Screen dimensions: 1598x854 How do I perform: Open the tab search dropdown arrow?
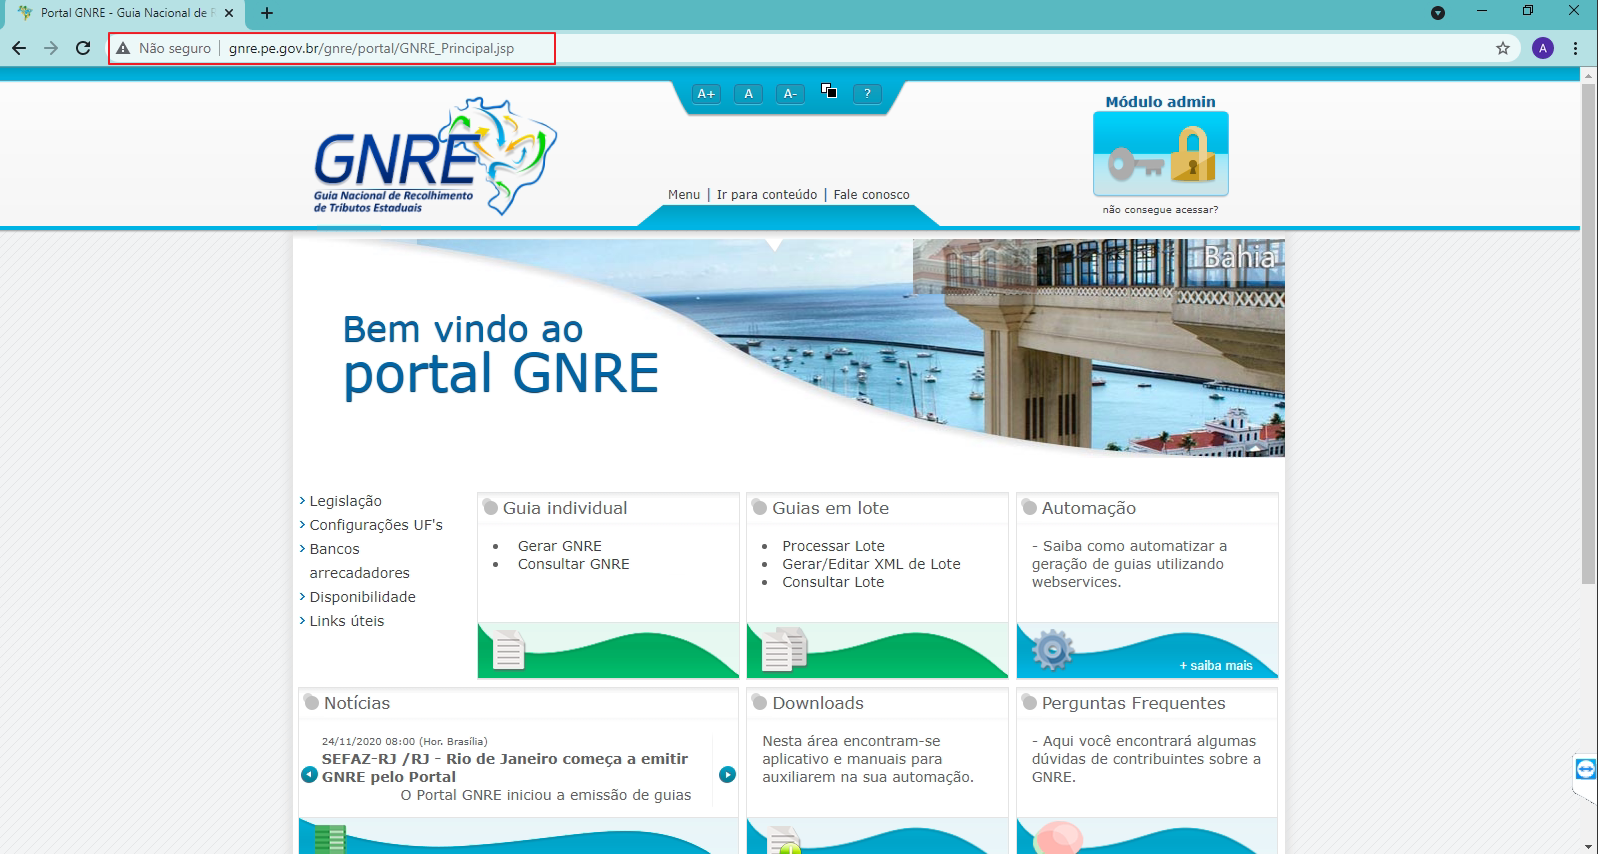click(x=1438, y=13)
